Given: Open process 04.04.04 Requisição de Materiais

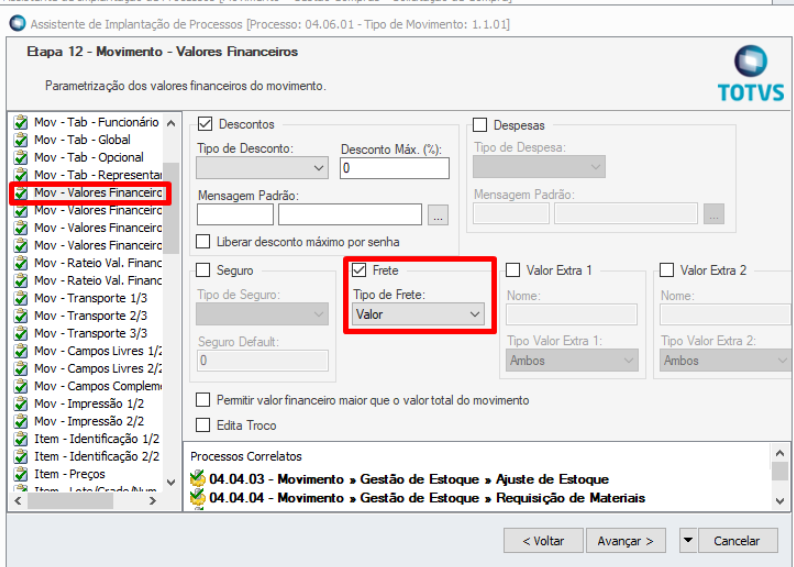Looking at the screenshot, I should (x=427, y=498).
